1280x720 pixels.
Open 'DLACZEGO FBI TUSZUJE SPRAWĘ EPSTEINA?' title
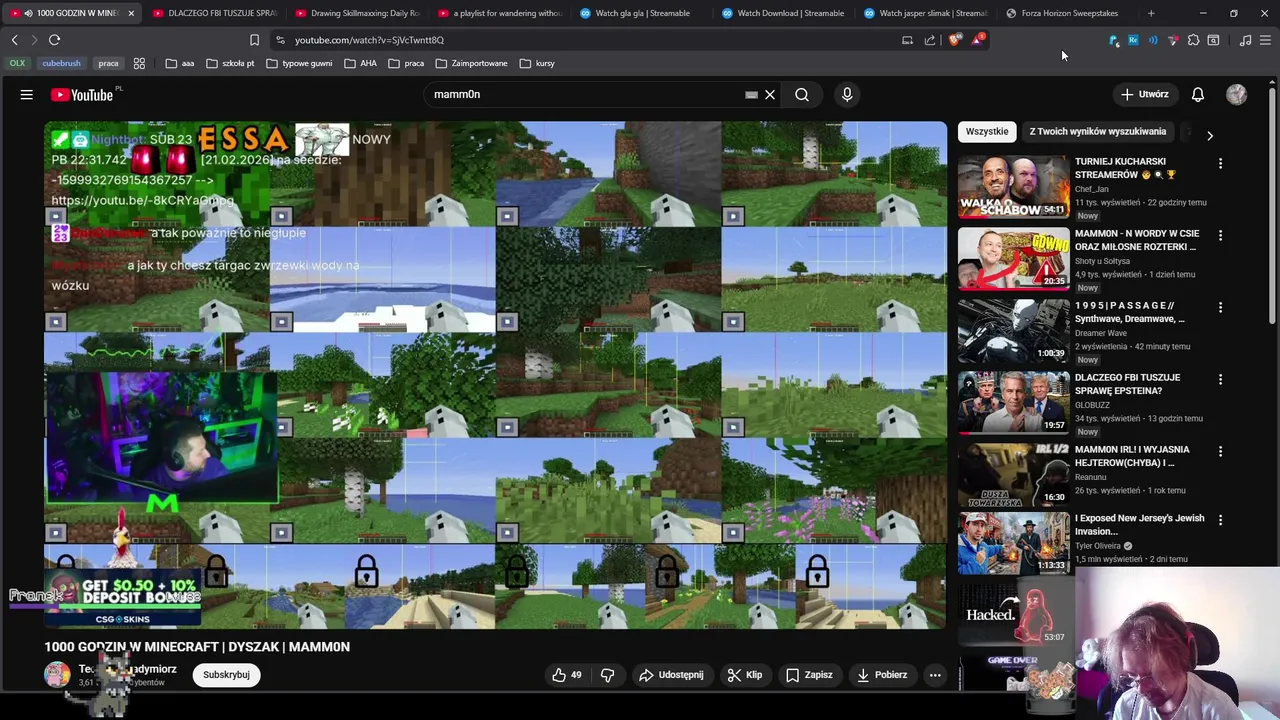(1127, 384)
